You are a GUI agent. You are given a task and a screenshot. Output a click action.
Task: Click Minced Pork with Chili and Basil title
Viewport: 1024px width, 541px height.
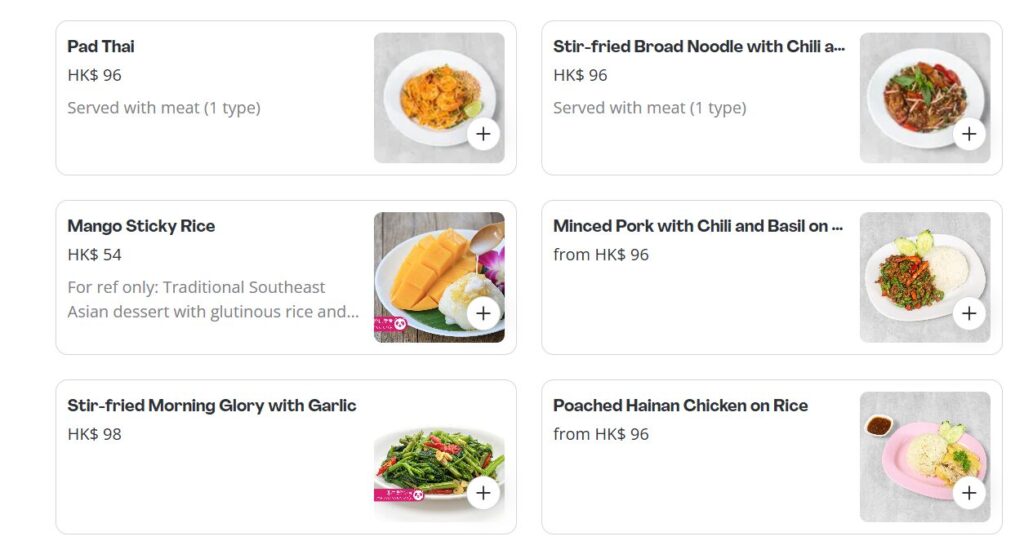coord(698,226)
